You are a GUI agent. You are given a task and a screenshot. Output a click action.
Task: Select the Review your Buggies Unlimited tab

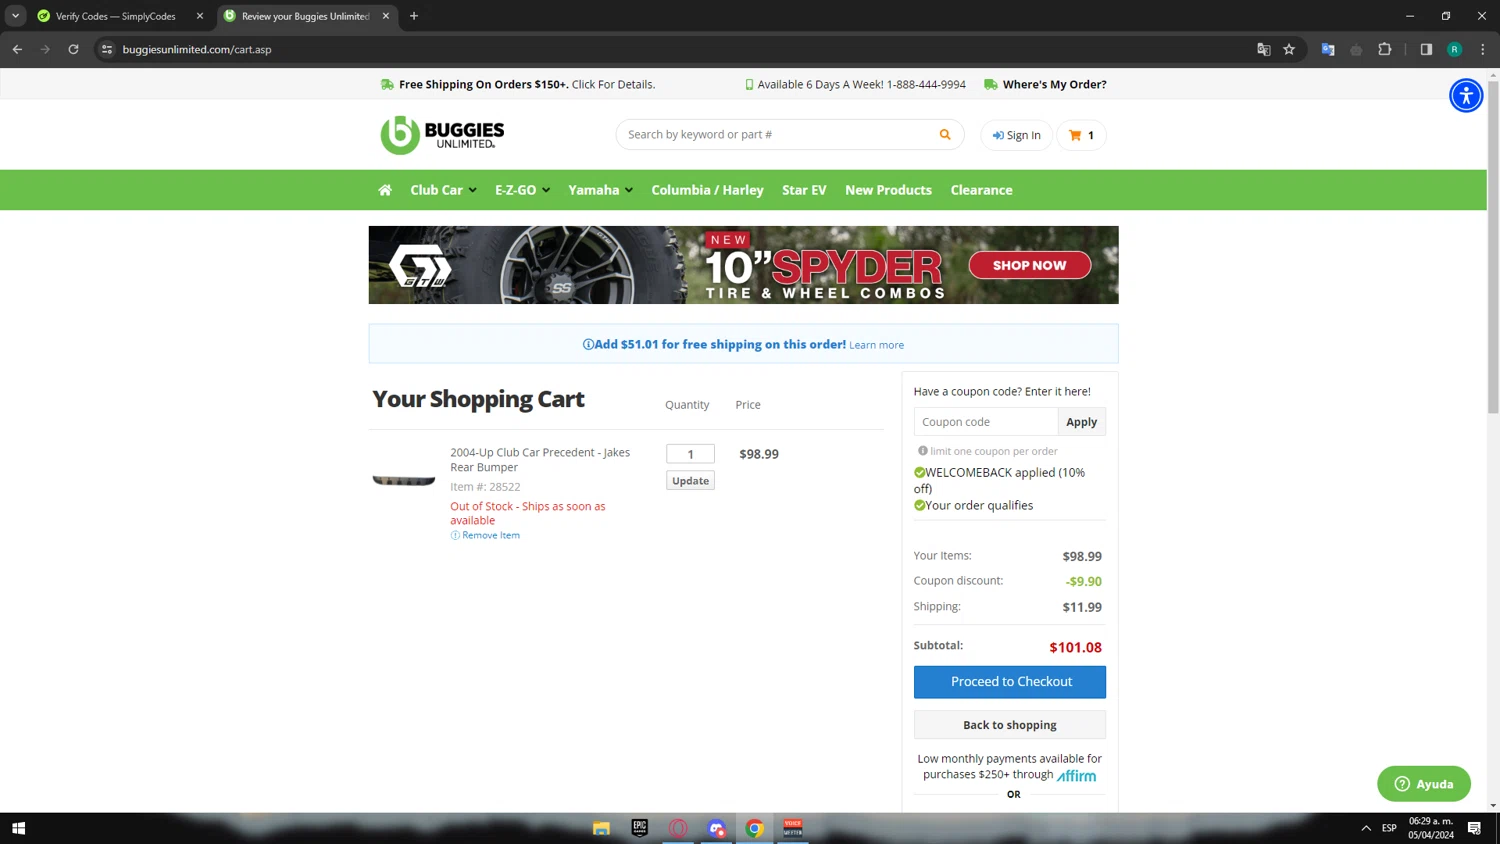click(x=305, y=16)
